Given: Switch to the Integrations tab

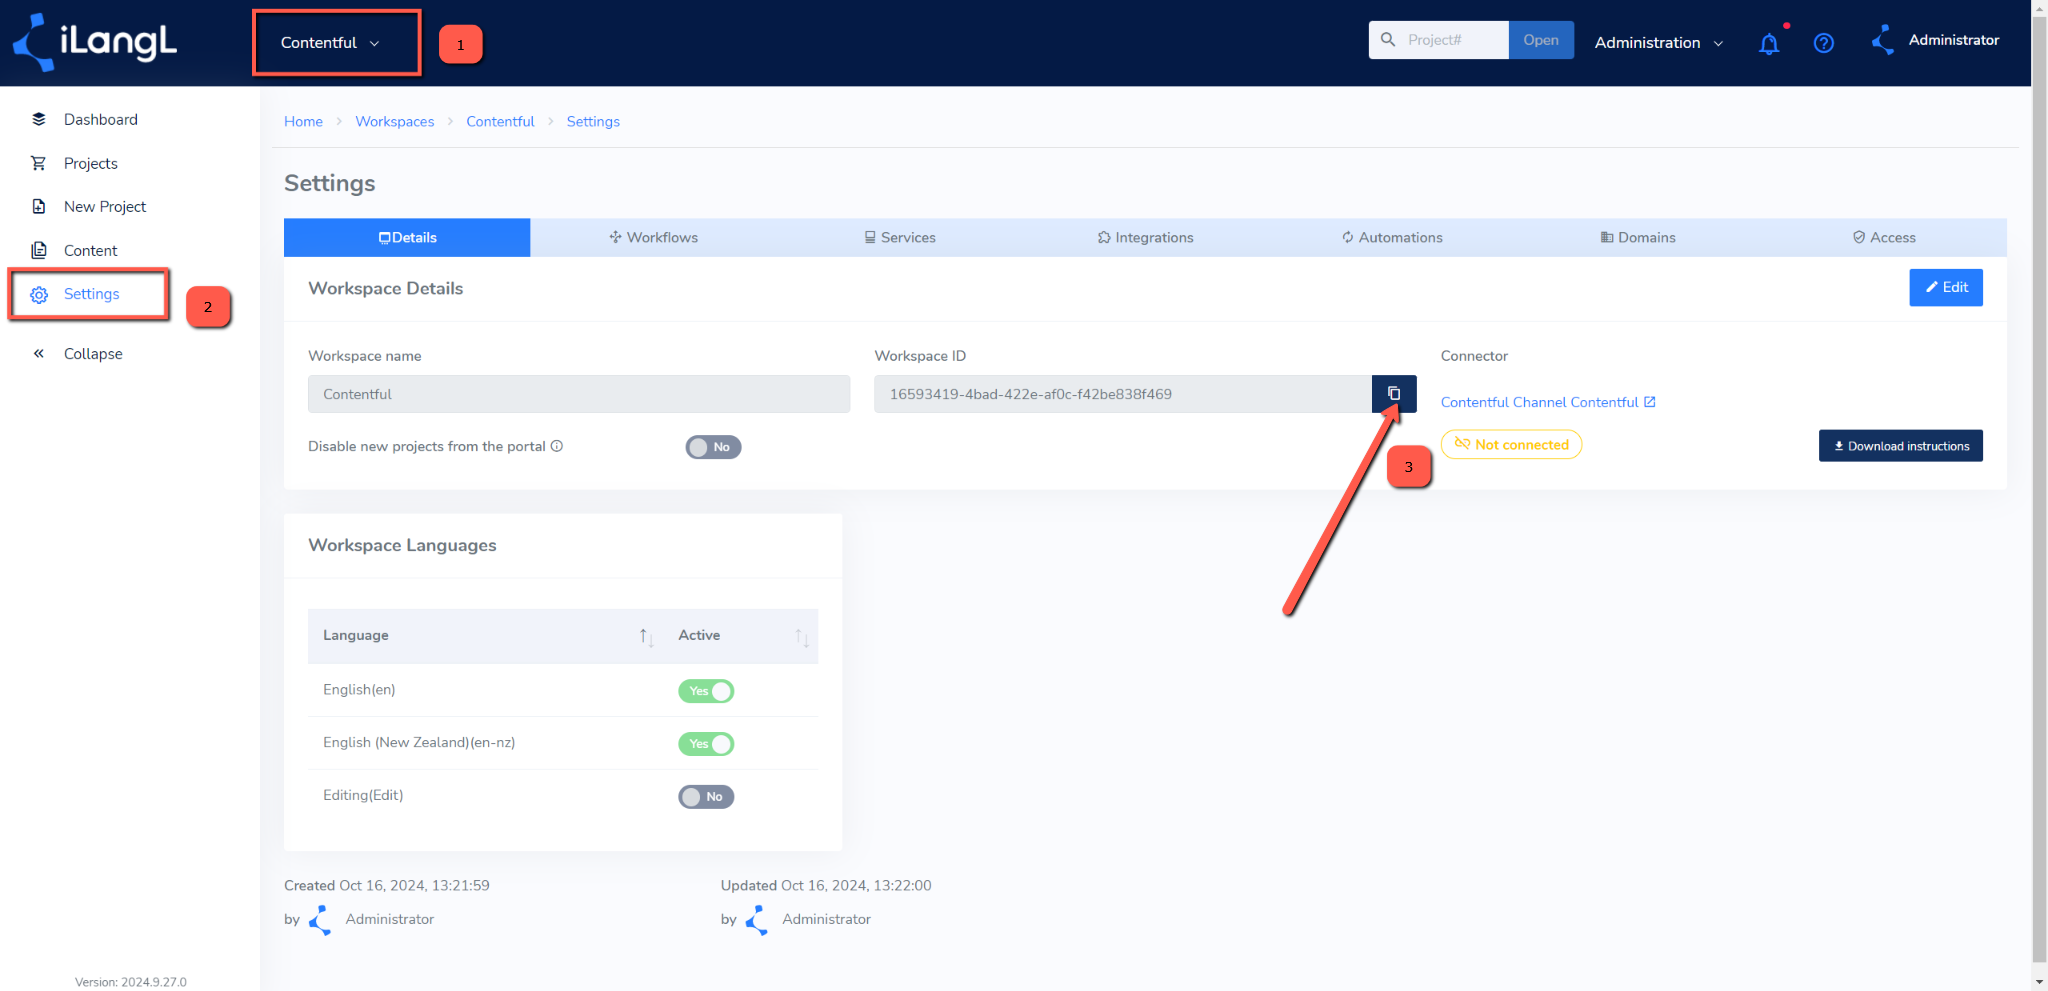Looking at the screenshot, I should tap(1146, 237).
